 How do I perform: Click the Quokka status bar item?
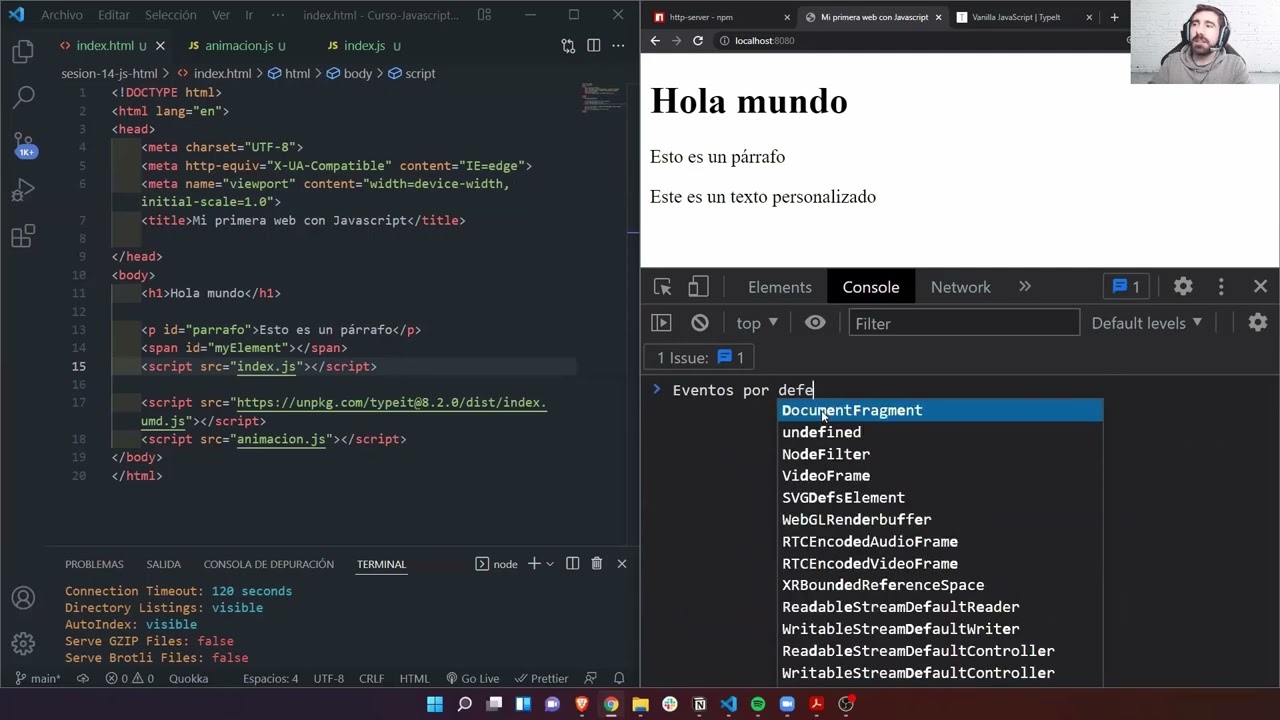(188, 678)
